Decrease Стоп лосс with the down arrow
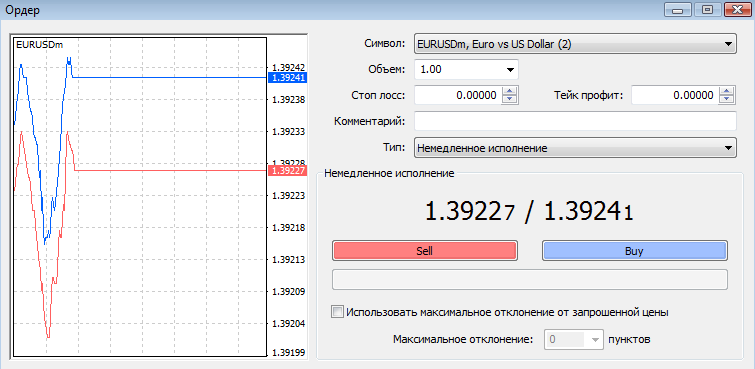Image resolution: width=755 pixels, height=369 pixels. click(x=509, y=99)
